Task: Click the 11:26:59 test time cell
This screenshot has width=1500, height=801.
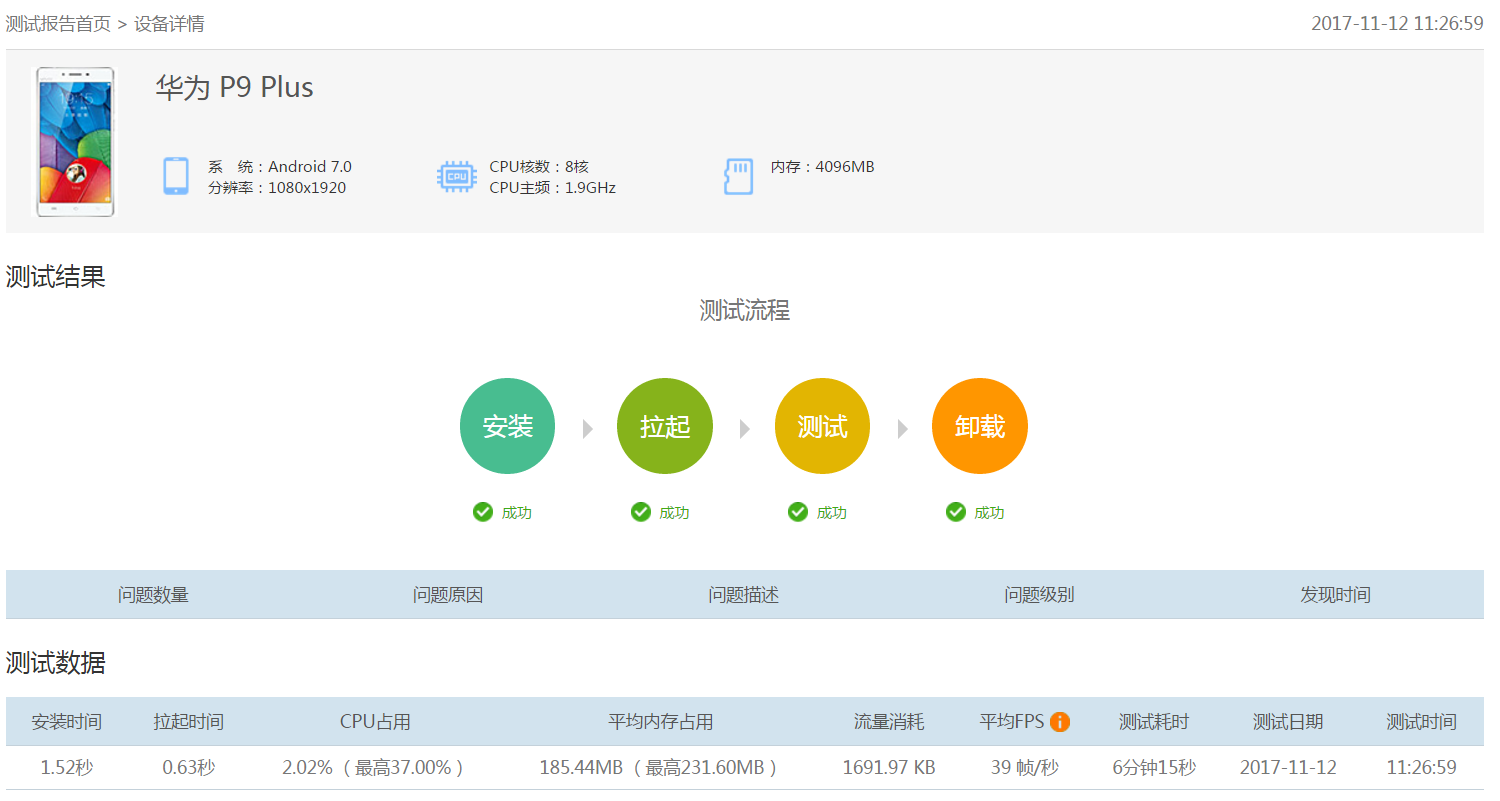Action: click(x=1422, y=768)
